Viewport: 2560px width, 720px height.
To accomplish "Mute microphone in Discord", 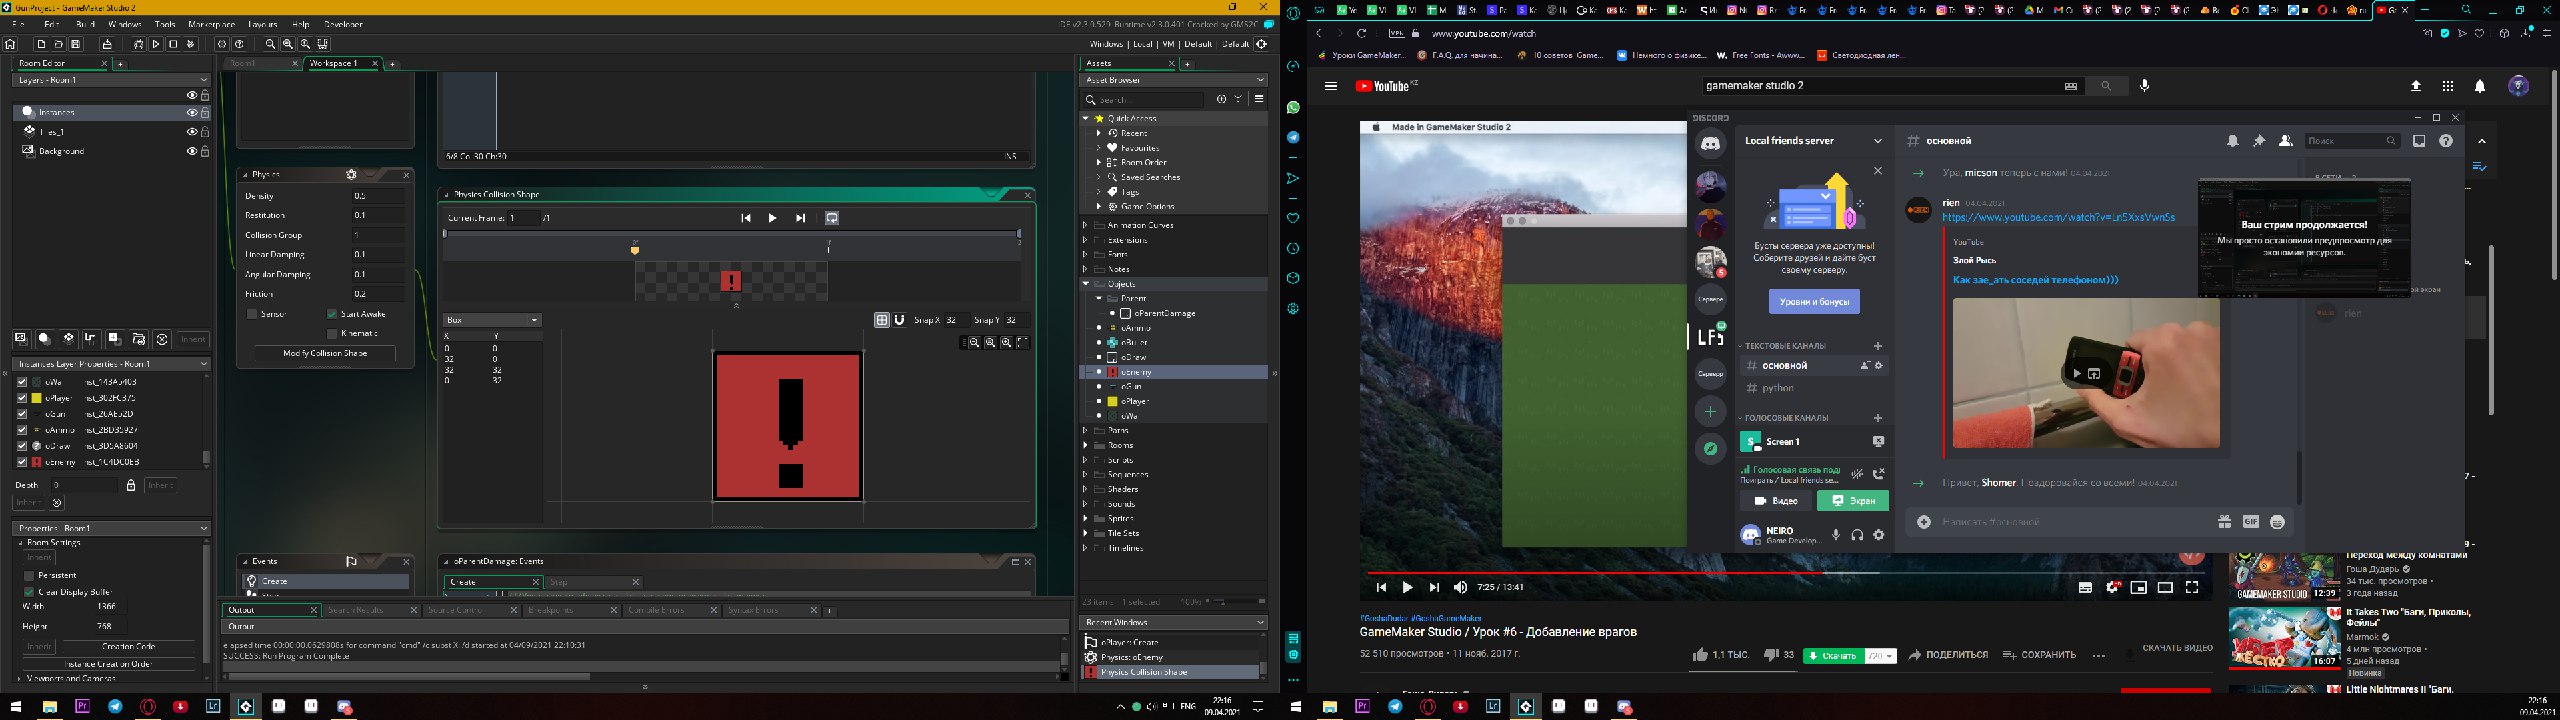I will (x=1836, y=535).
